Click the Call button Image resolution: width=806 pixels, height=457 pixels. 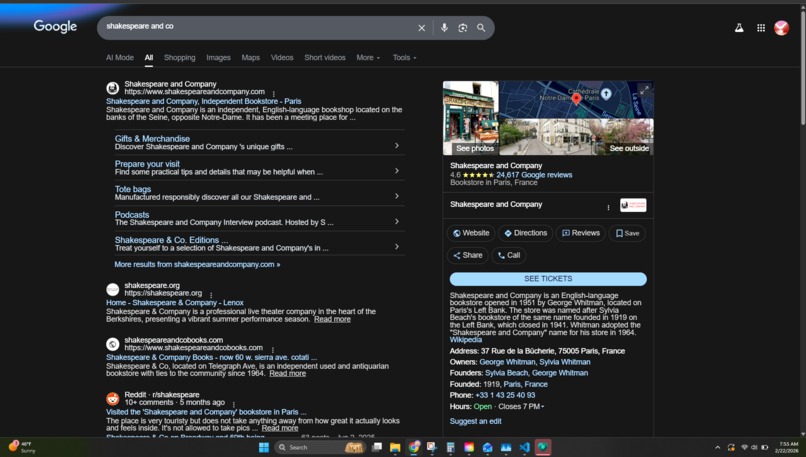tap(508, 255)
